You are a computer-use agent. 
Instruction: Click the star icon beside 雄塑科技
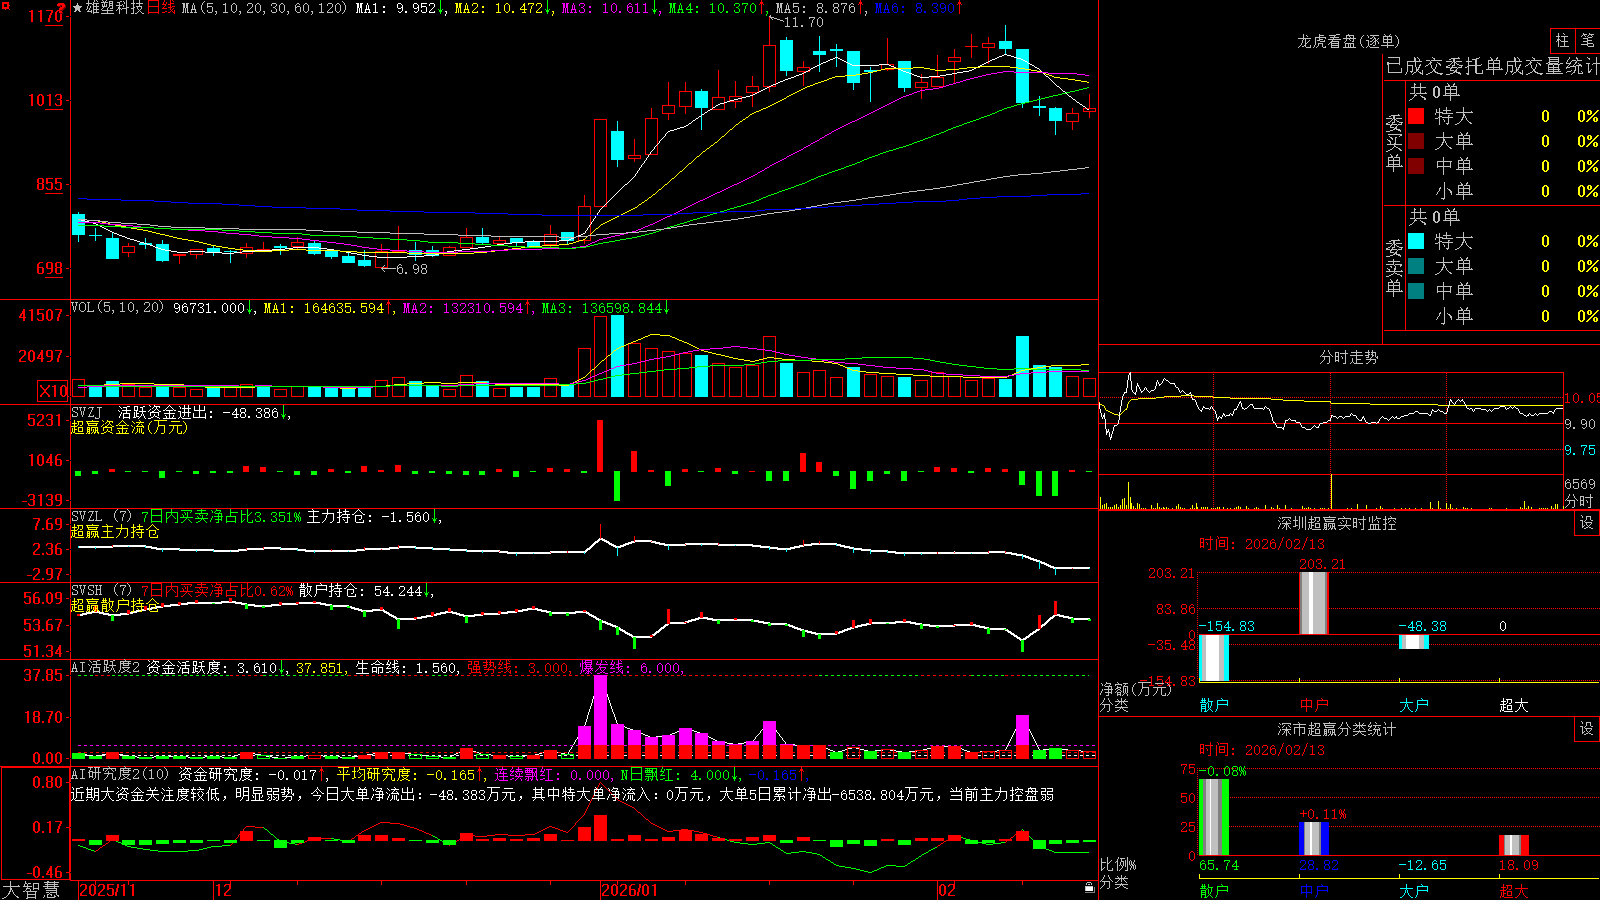coord(77,8)
